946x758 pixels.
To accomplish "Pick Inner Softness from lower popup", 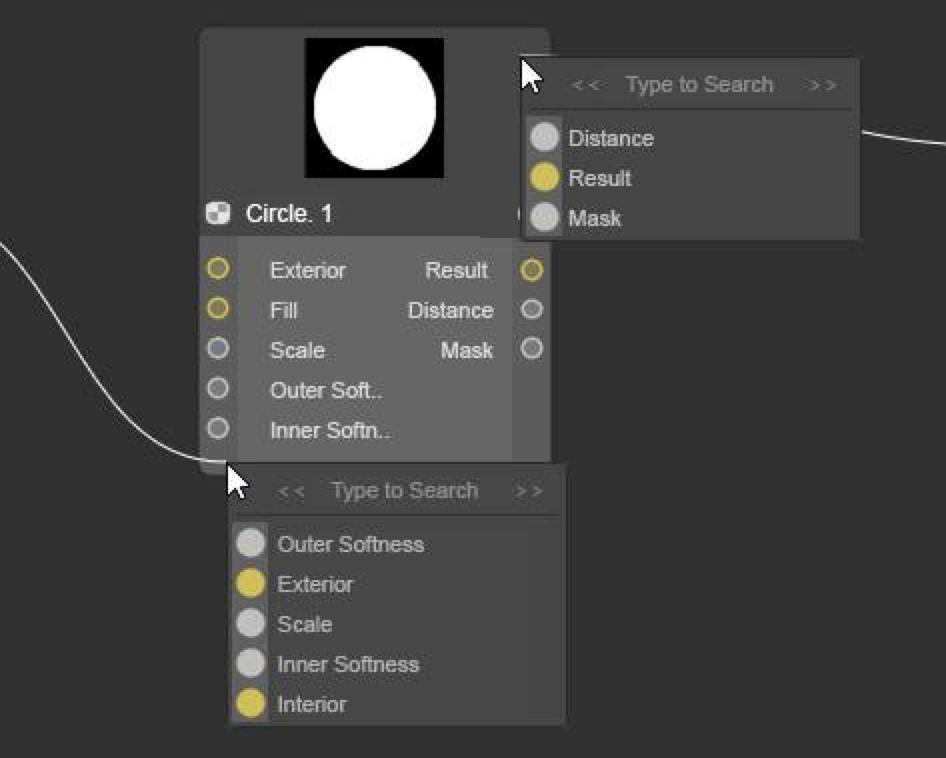I will [x=347, y=664].
